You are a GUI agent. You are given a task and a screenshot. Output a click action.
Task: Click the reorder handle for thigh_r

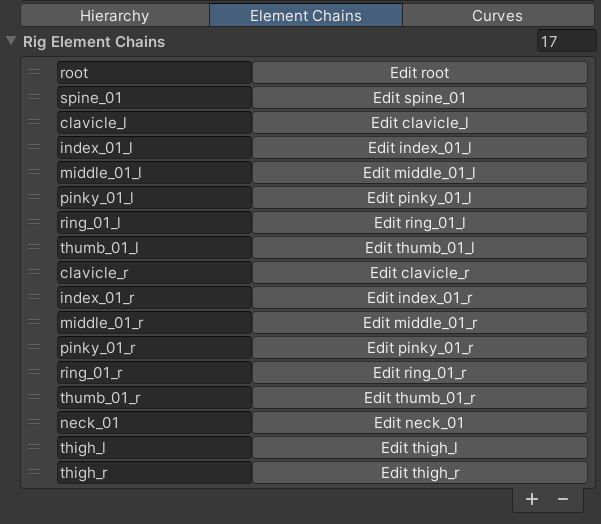pyautogui.click(x=34, y=473)
